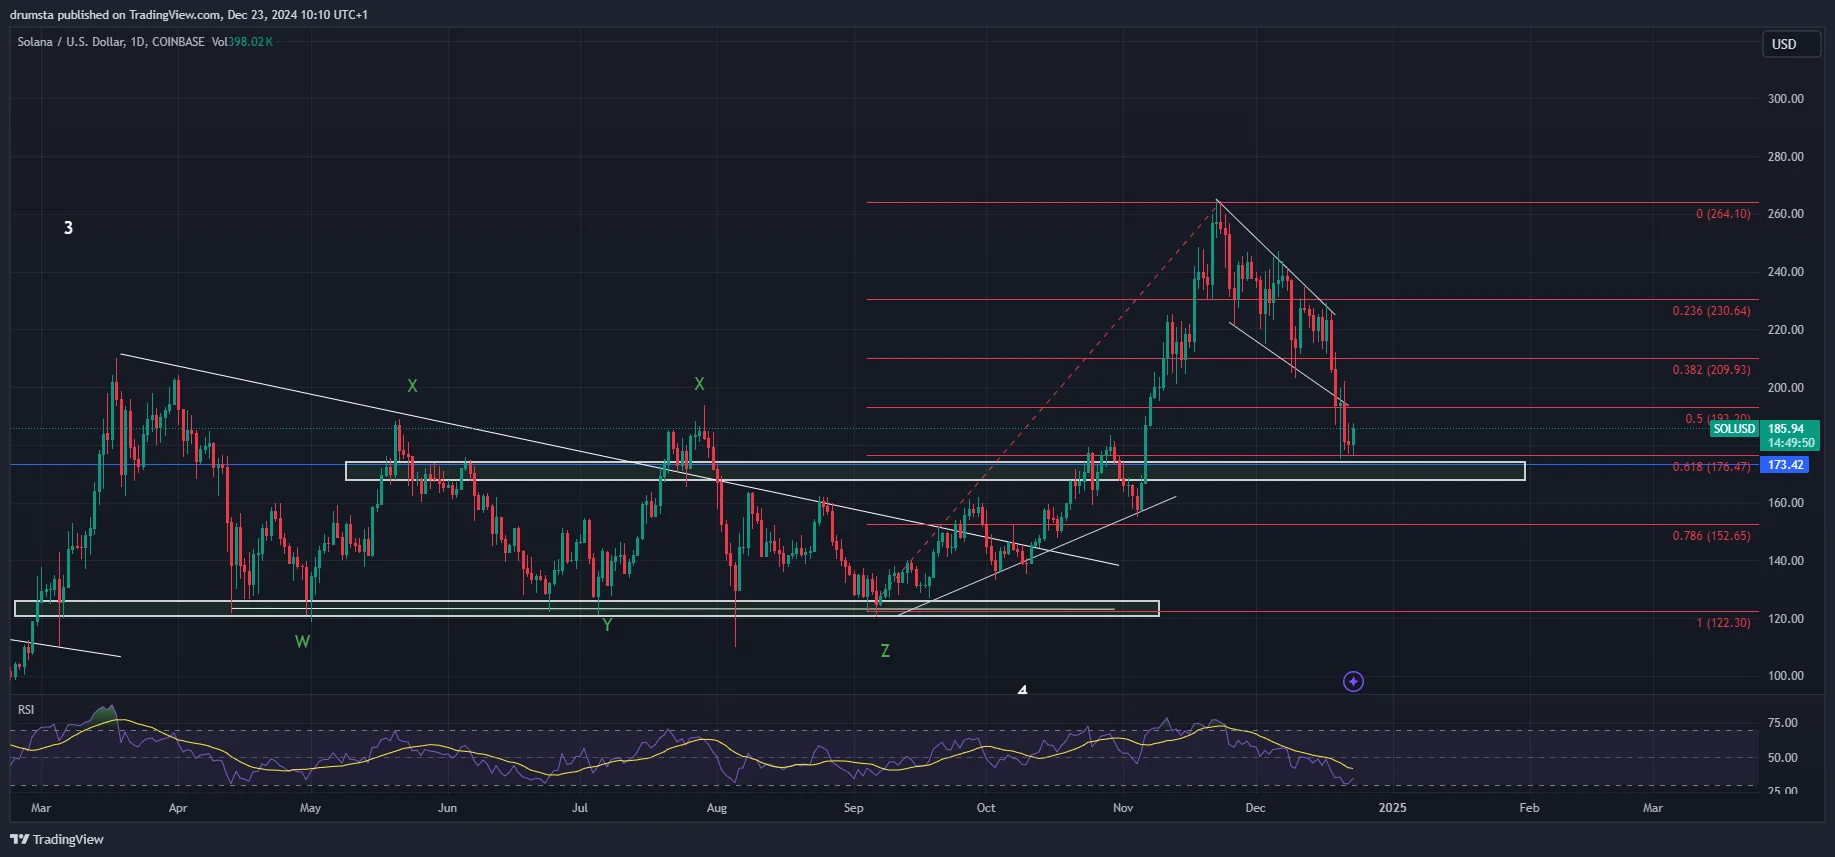
Task: Click the USD currency button
Action: click(1790, 44)
